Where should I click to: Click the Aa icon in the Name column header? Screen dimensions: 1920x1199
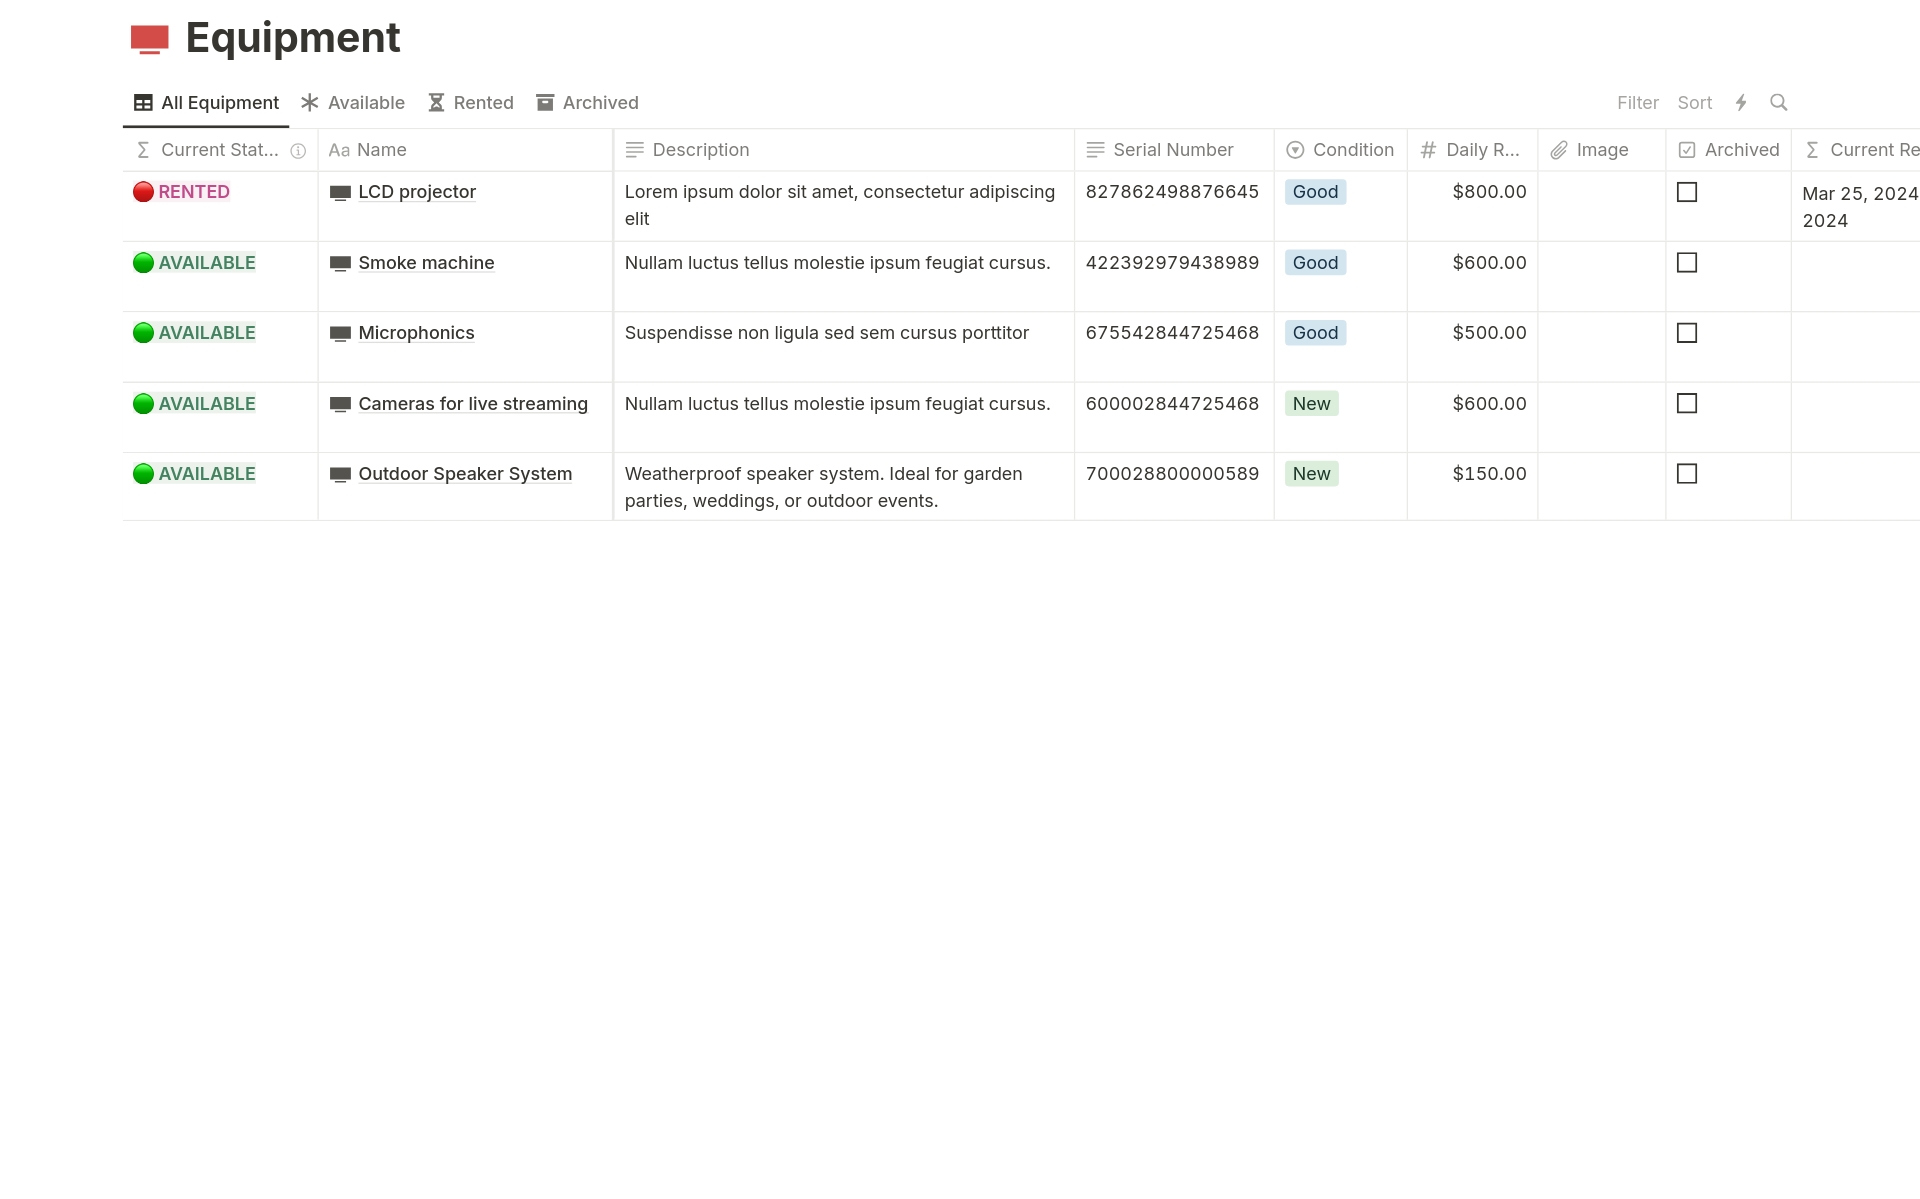click(339, 150)
